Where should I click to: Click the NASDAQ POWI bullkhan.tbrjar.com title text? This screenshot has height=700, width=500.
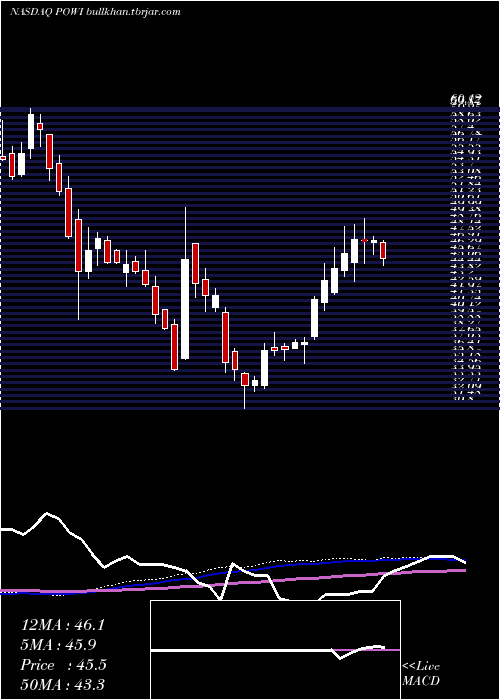pyautogui.click(x=95, y=12)
